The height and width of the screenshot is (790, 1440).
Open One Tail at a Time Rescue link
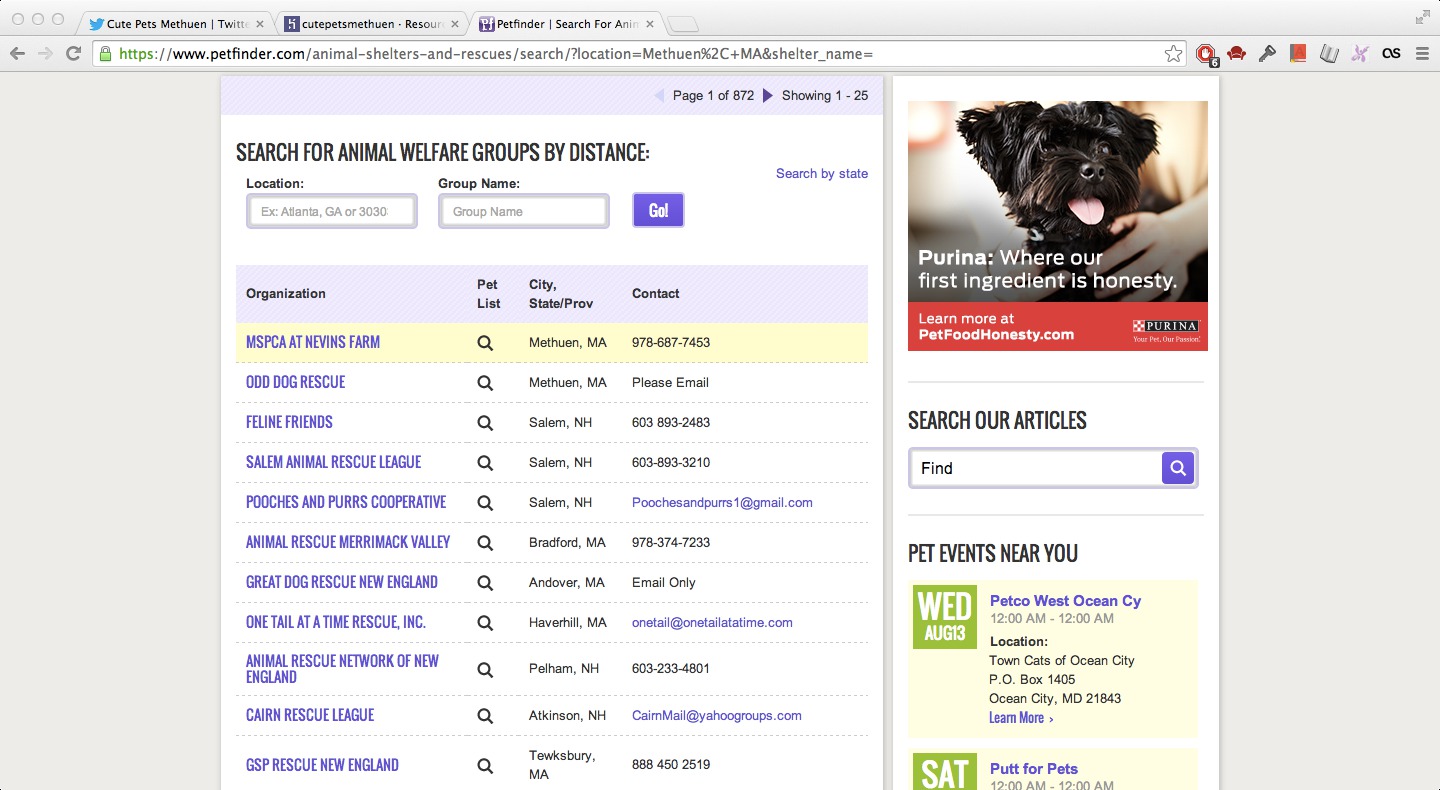pyautogui.click(x=336, y=622)
